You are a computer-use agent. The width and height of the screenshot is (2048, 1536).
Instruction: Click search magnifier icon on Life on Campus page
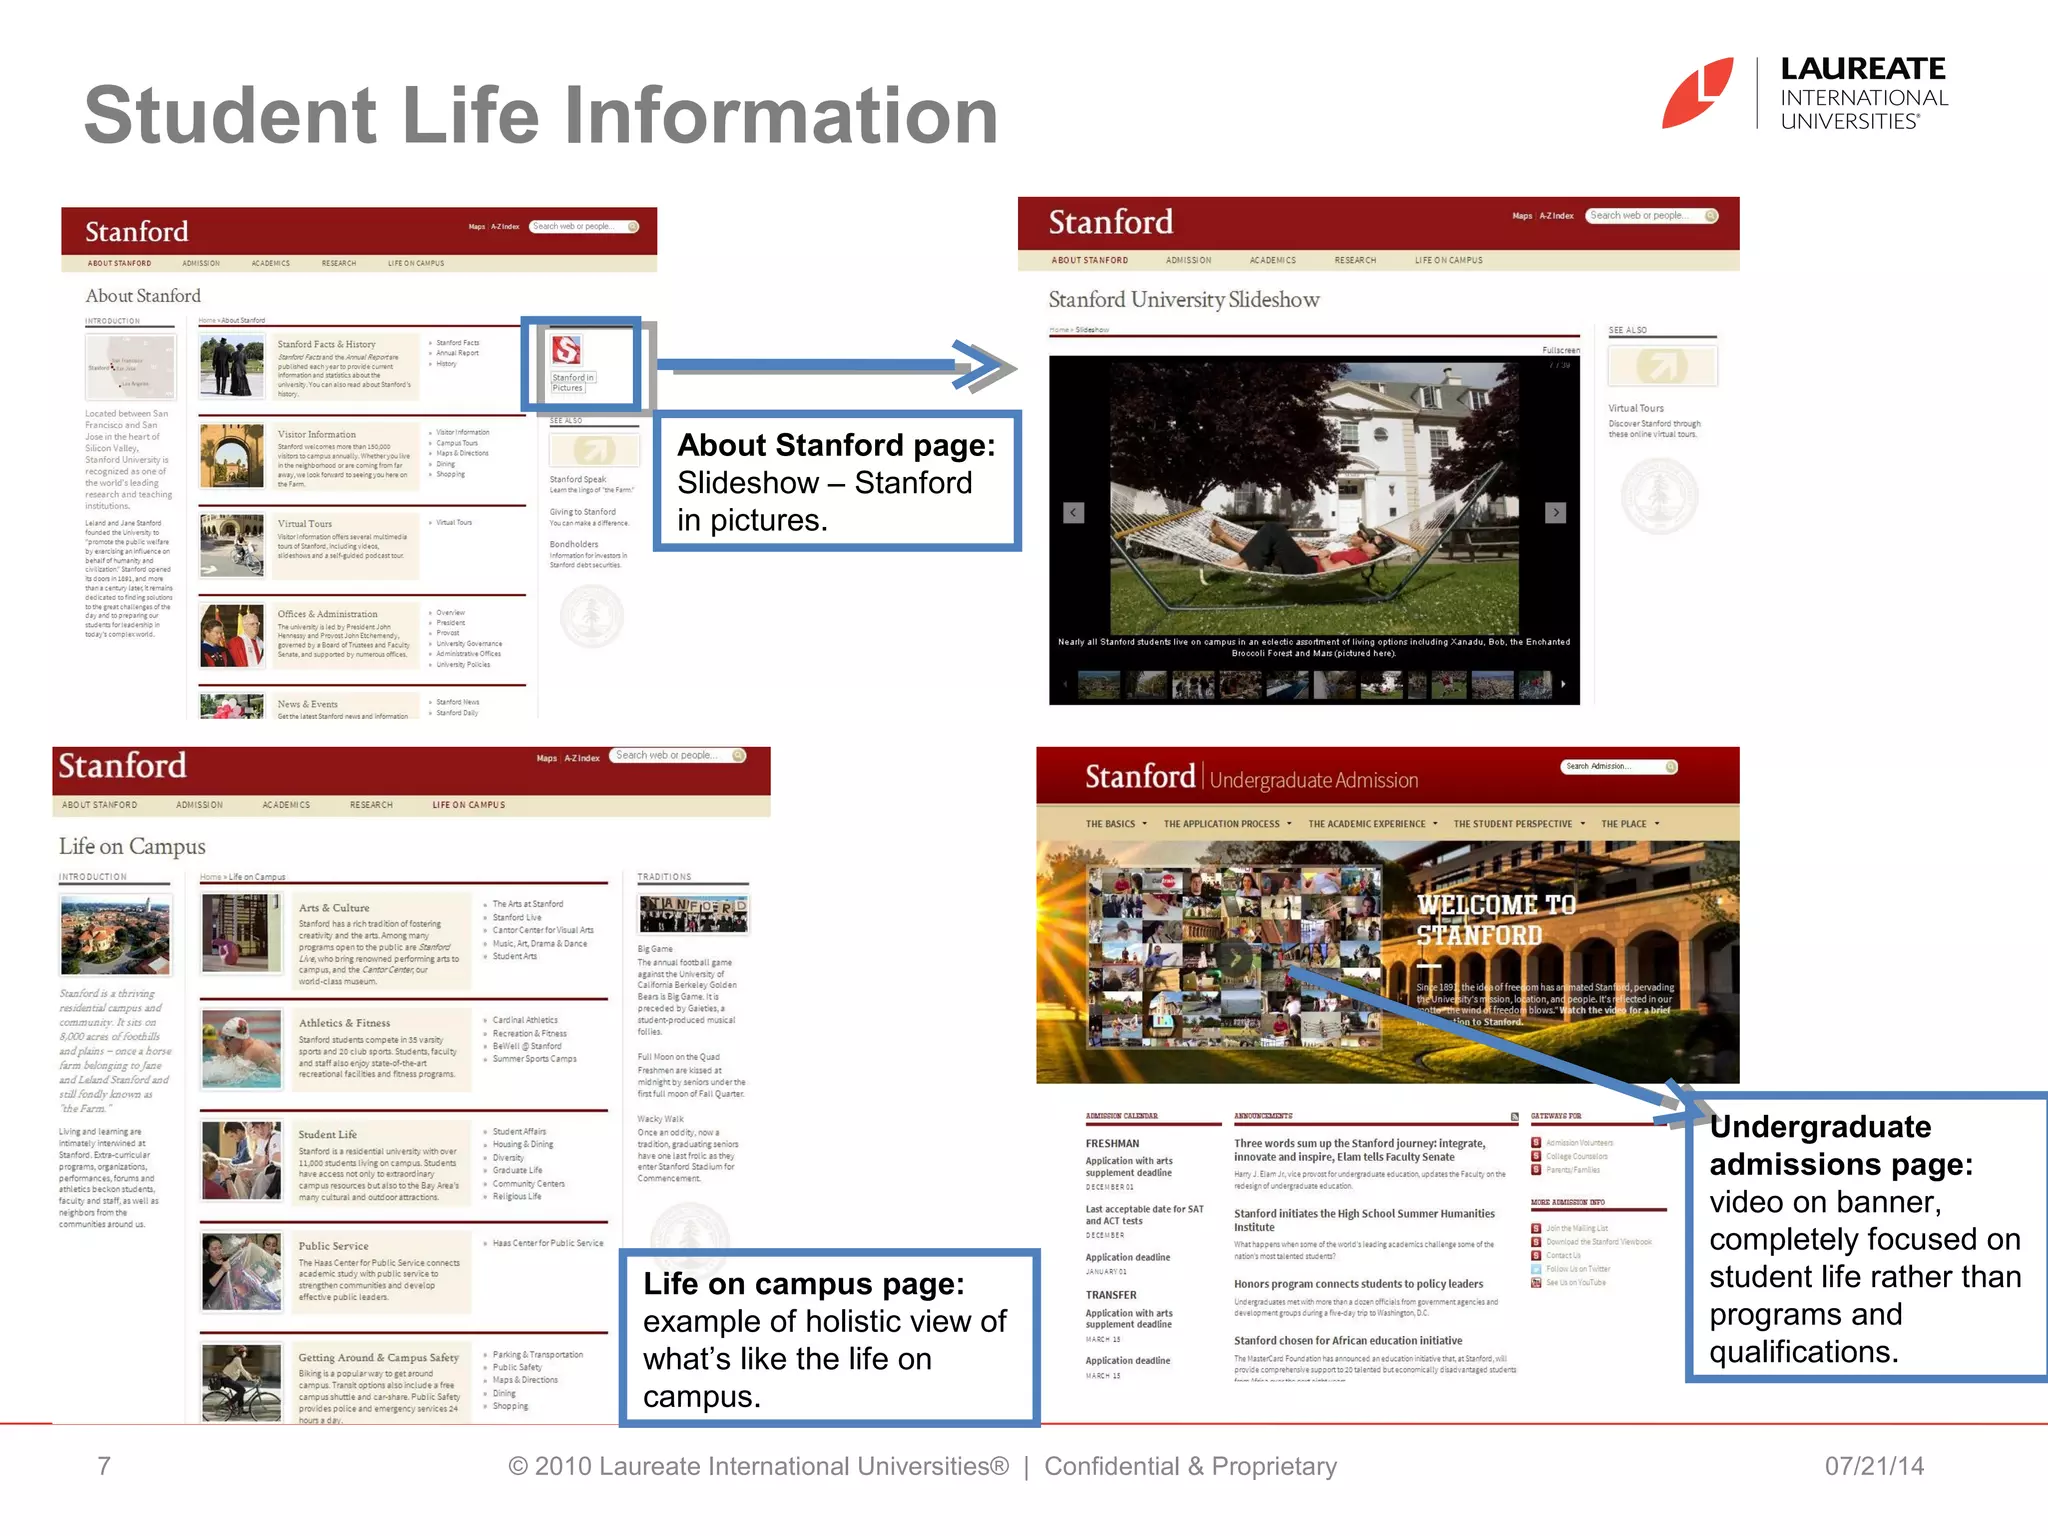point(739,756)
